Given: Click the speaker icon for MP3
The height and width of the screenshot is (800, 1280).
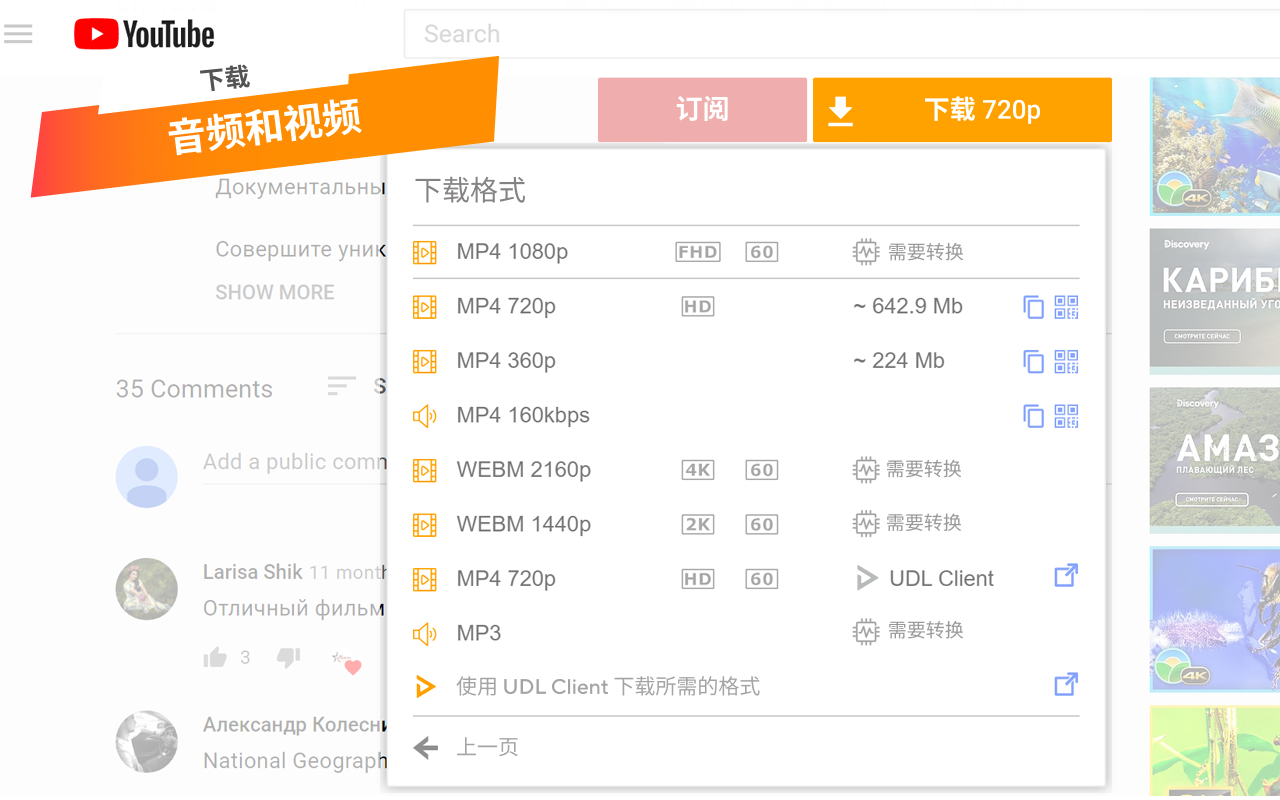Looking at the screenshot, I should 425,633.
